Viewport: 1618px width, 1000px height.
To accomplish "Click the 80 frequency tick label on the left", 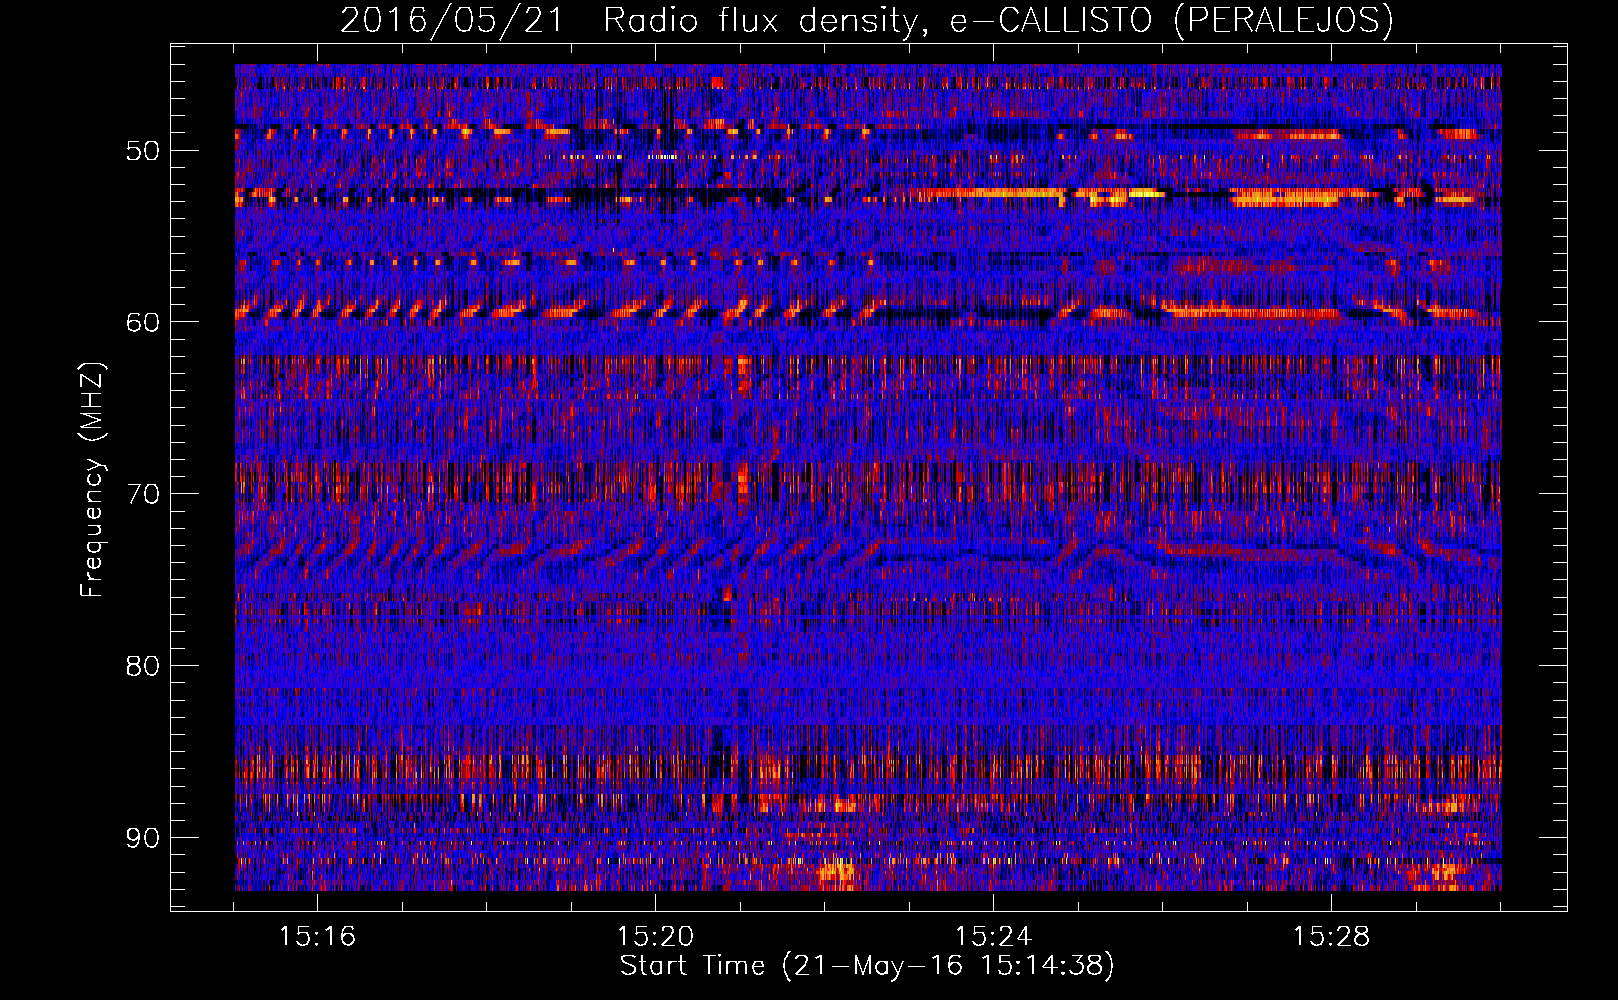I will pyautogui.click(x=143, y=666).
